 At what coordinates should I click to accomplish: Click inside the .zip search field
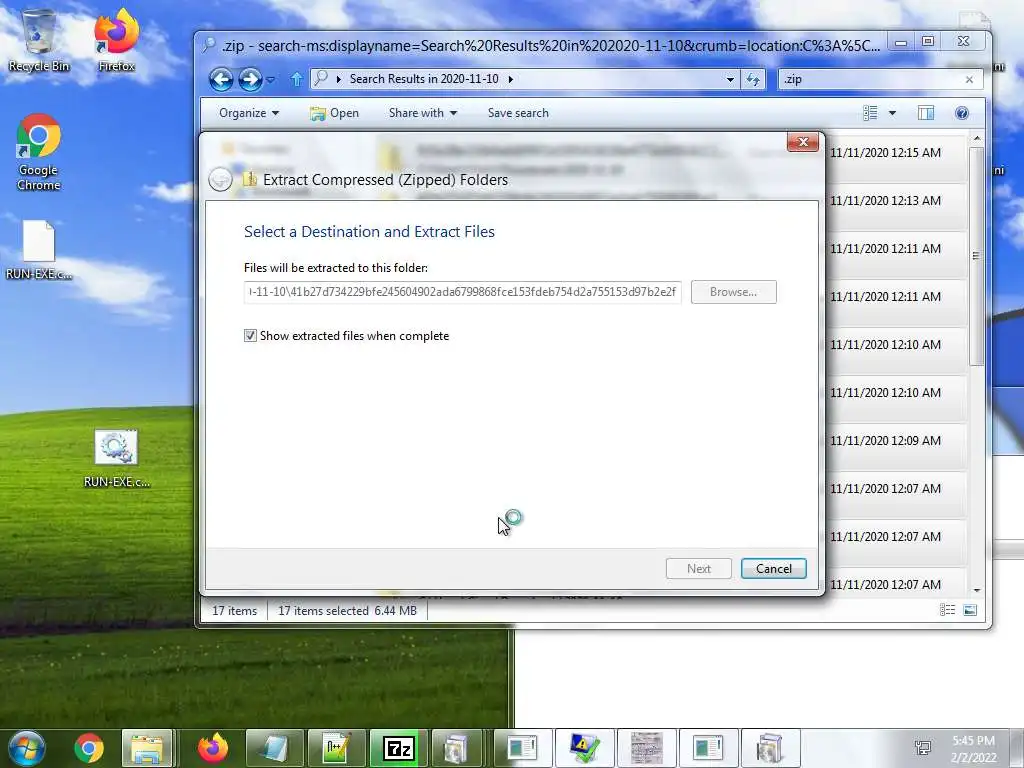[x=871, y=80]
